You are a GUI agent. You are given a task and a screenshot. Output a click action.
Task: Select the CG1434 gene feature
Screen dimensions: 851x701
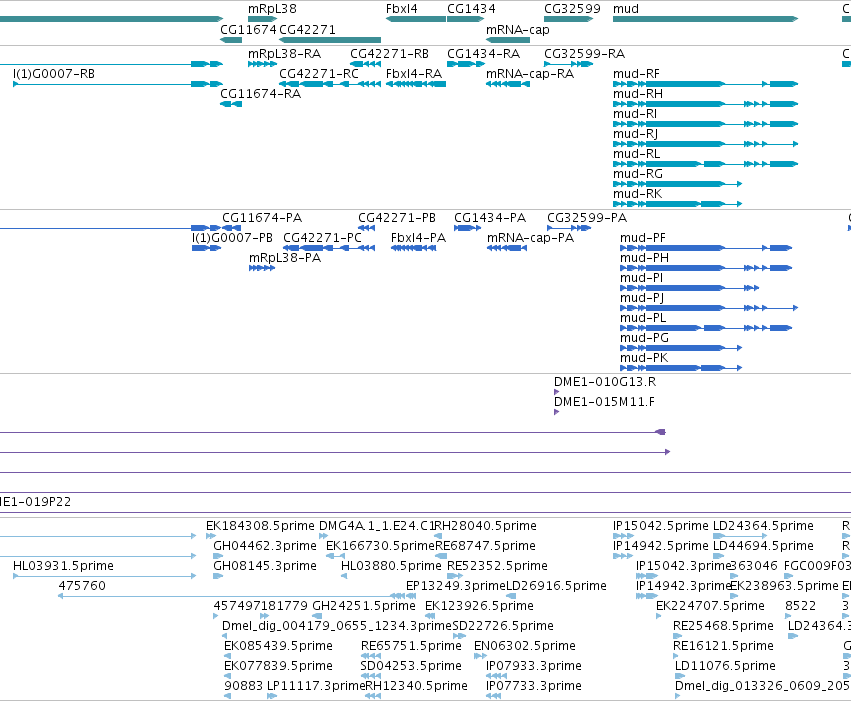[465, 19]
